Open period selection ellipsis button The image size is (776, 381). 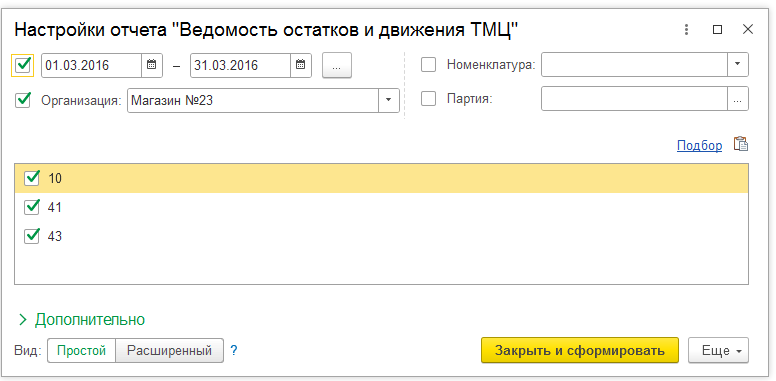[x=337, y=65]
